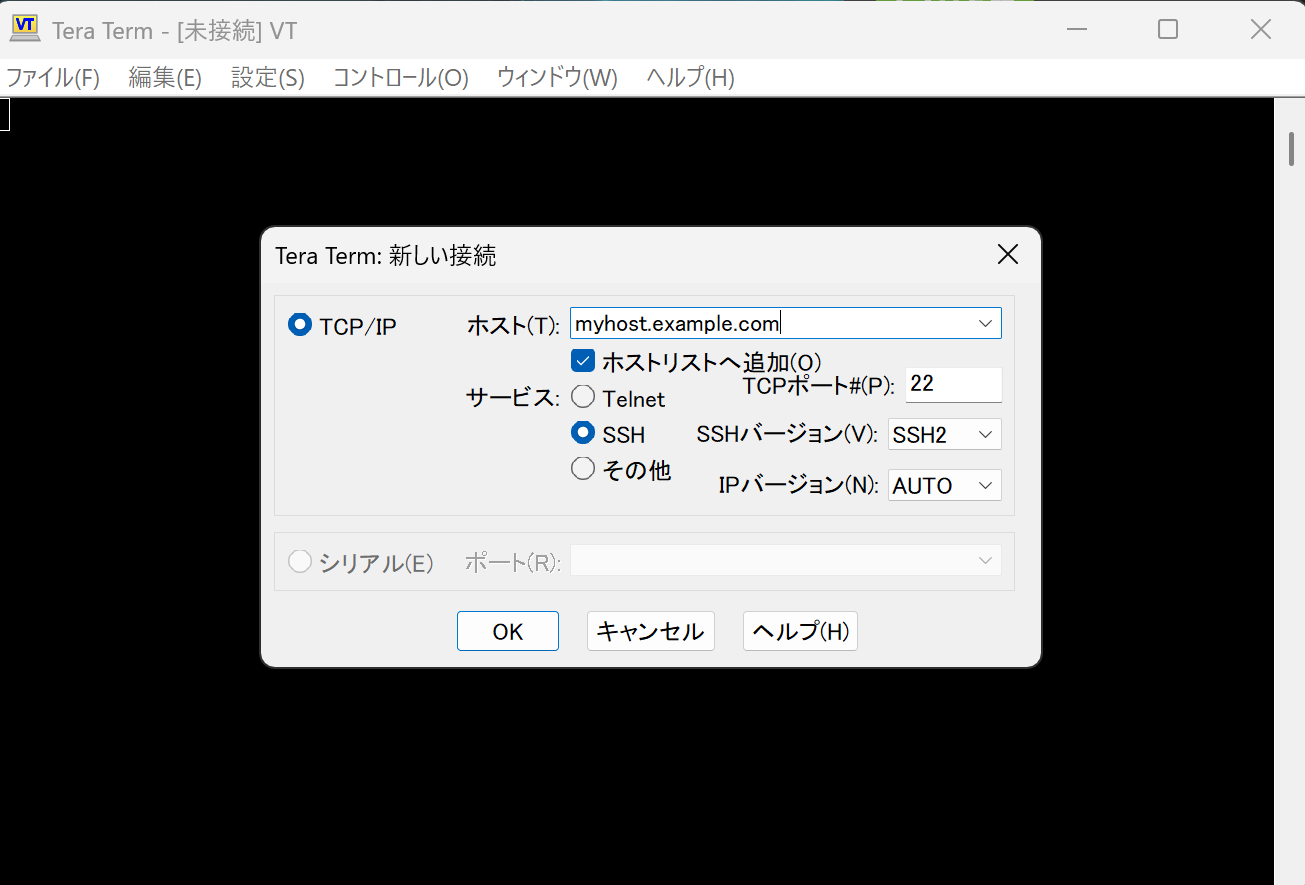Close the Tera Term main window
The image size is (1305, 885).
click(1261, 30)
